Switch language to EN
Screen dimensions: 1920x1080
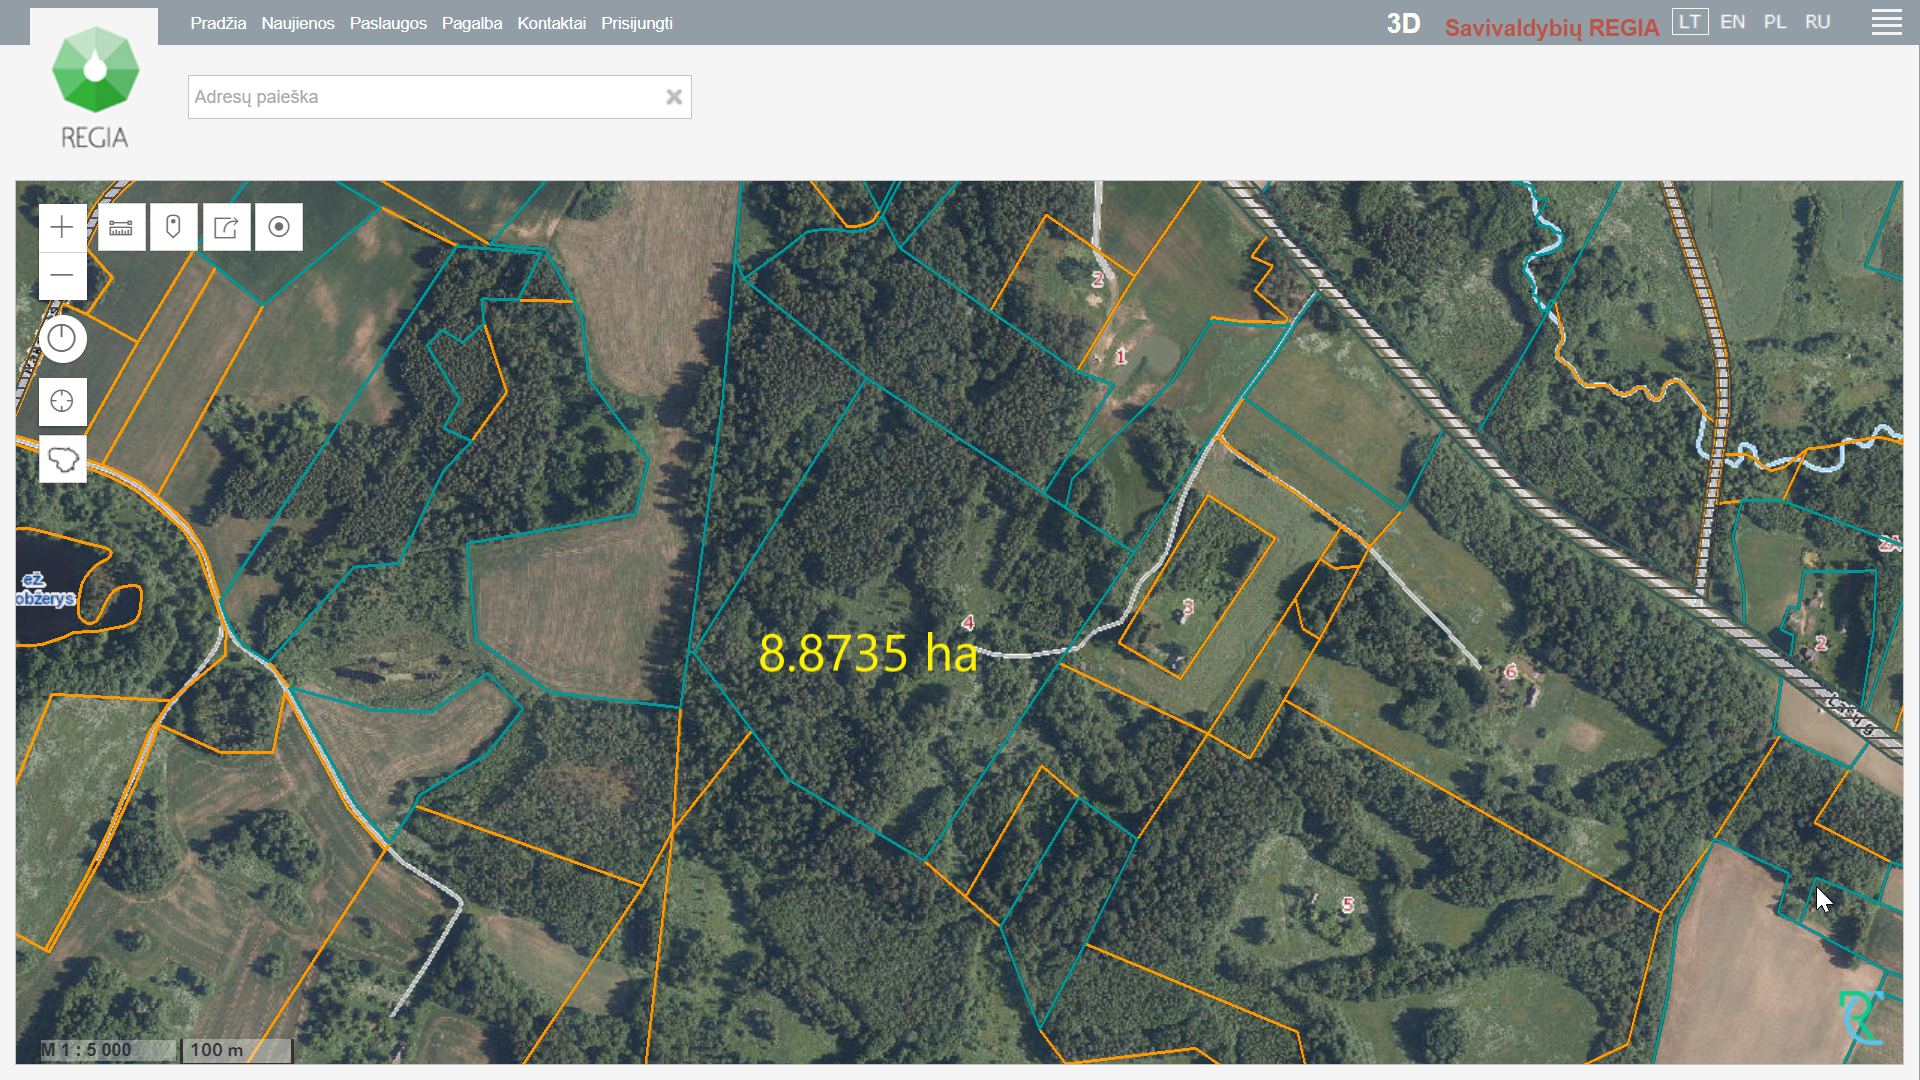(1732, 22)
